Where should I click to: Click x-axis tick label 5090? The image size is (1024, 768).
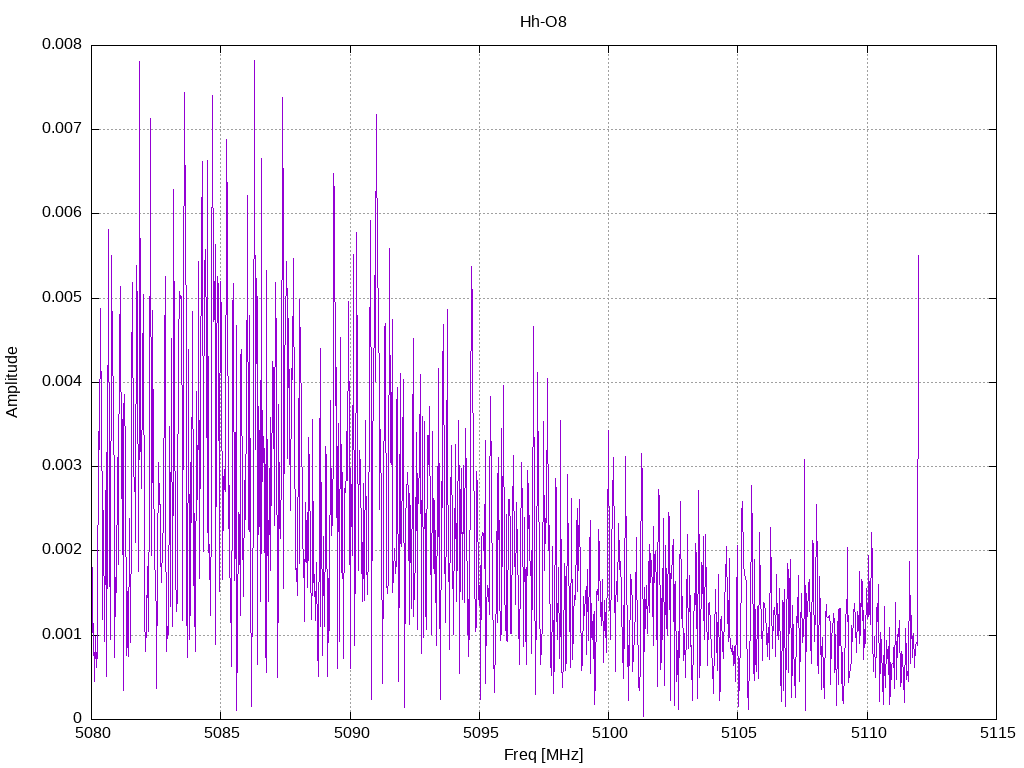(351, 733)
